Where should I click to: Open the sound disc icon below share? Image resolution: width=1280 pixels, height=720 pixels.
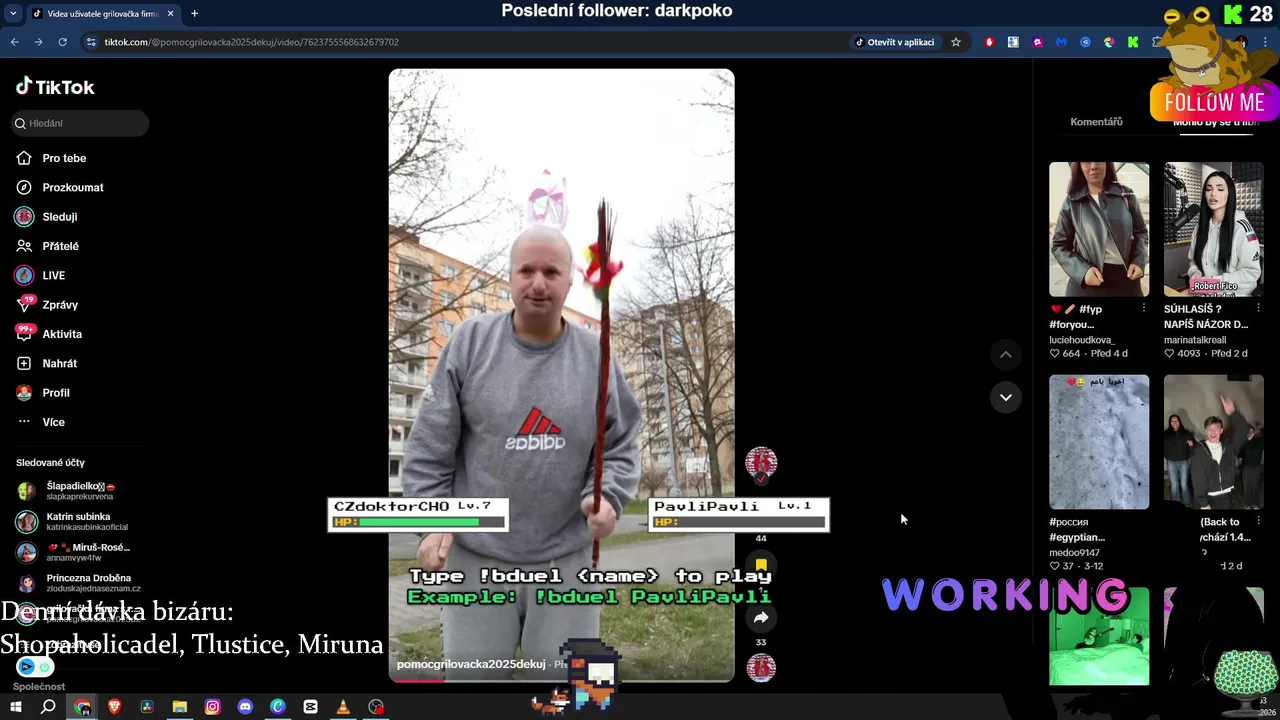click(761, 667)
